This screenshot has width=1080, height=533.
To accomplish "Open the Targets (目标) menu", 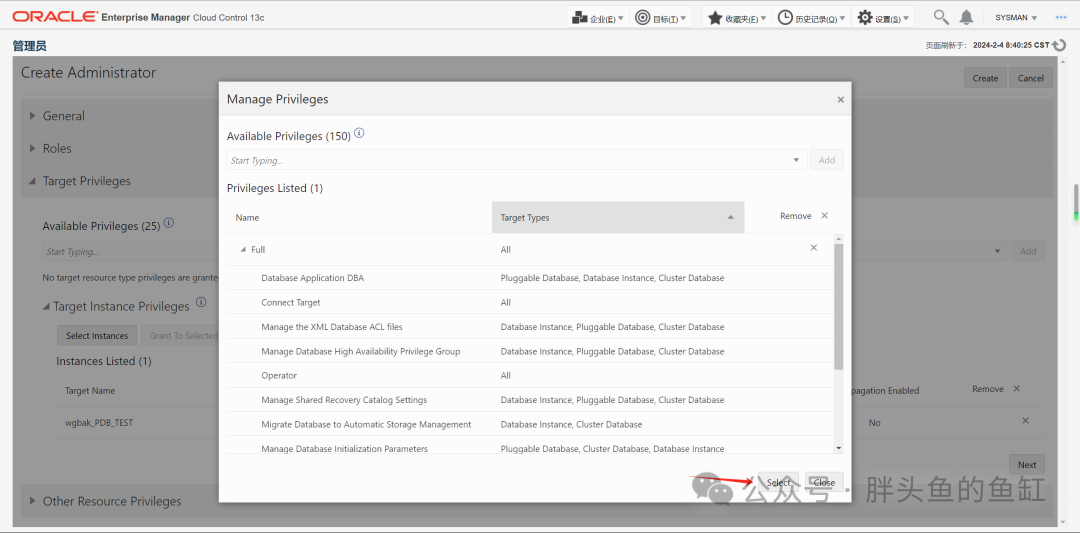I will 661,18.
